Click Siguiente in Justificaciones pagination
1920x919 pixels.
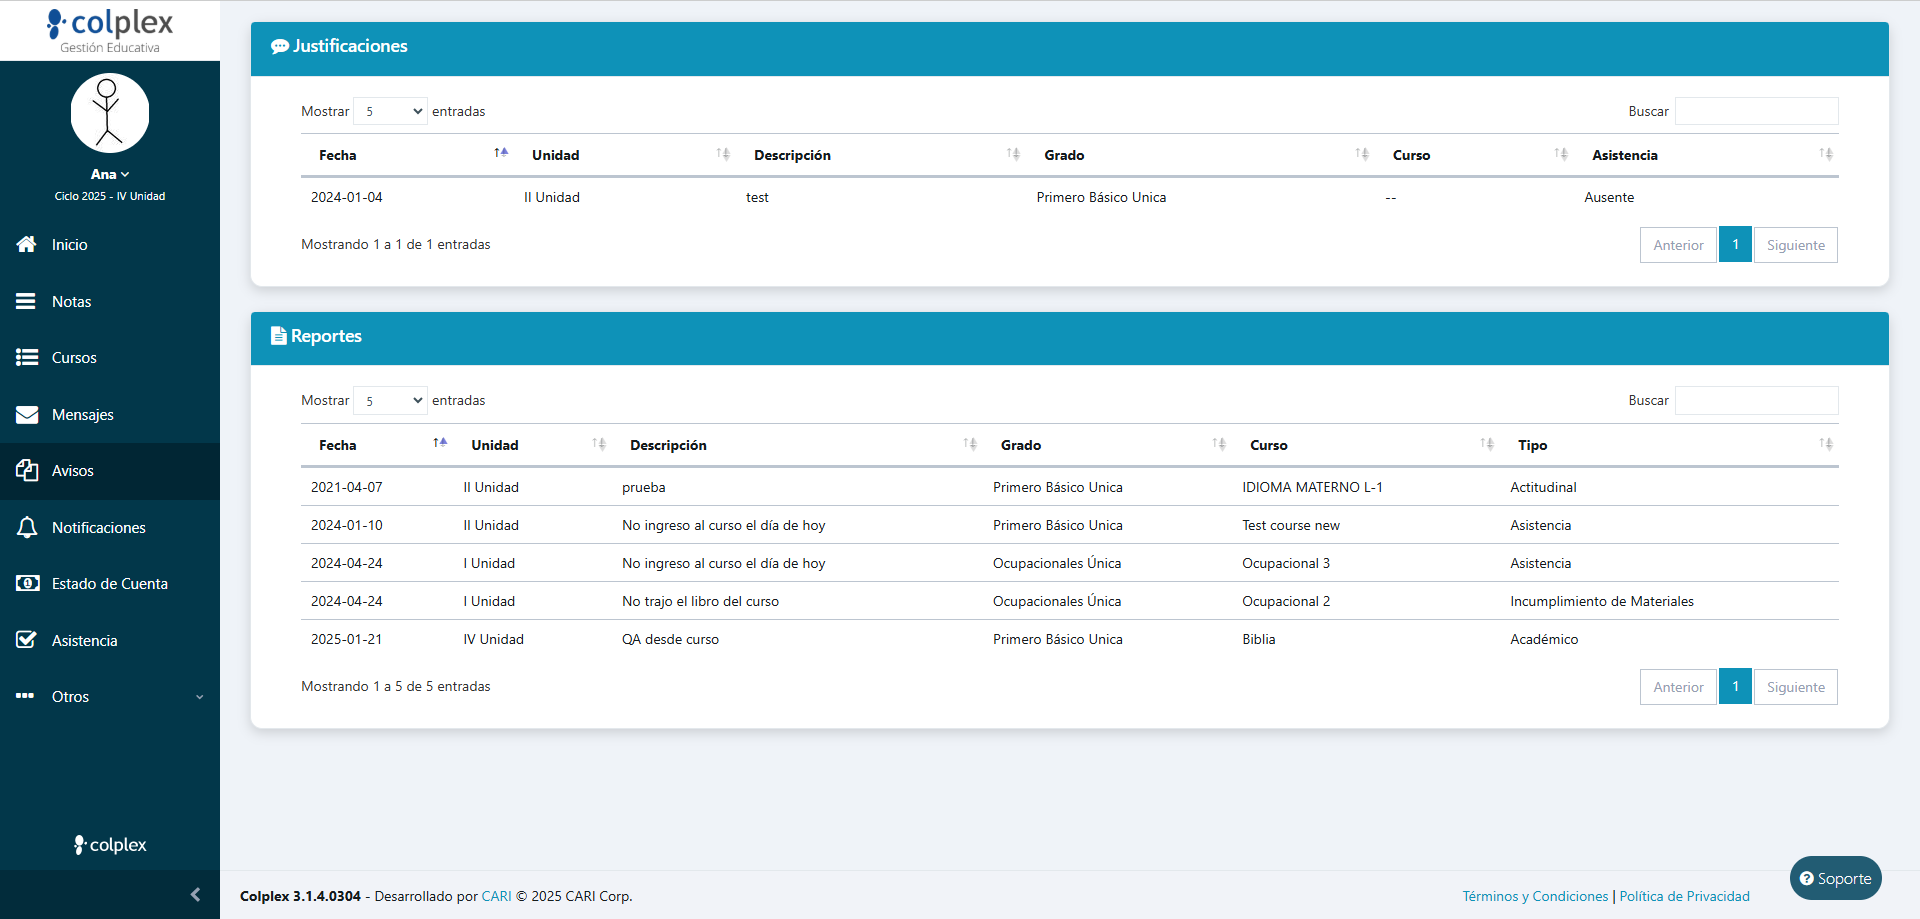1795,245
